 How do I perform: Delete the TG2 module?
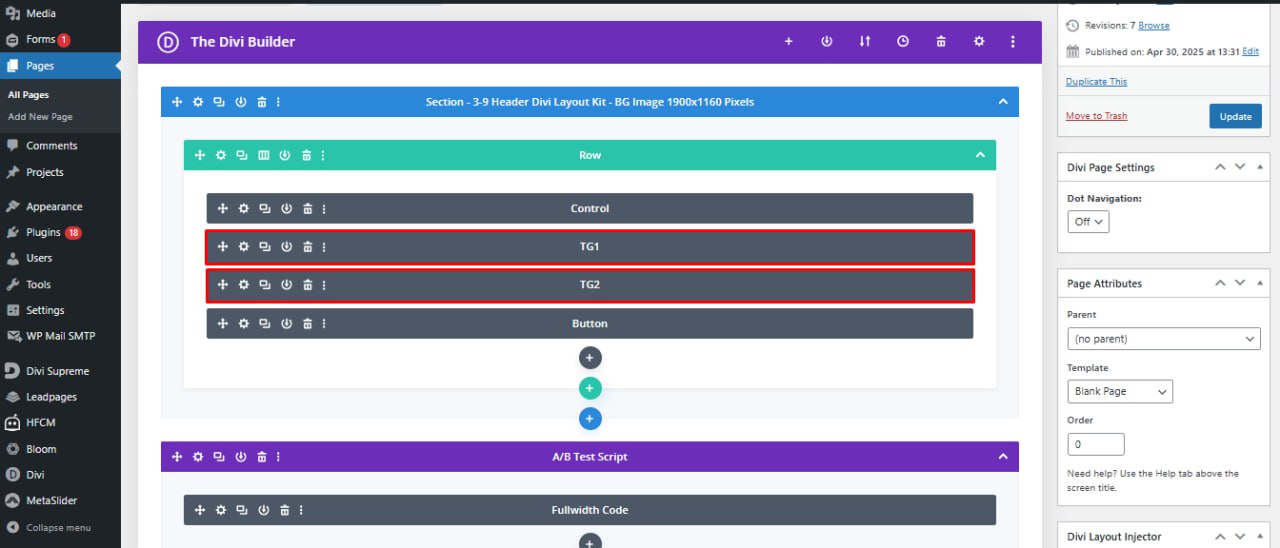pyautogui.click(x=308, y=284)
